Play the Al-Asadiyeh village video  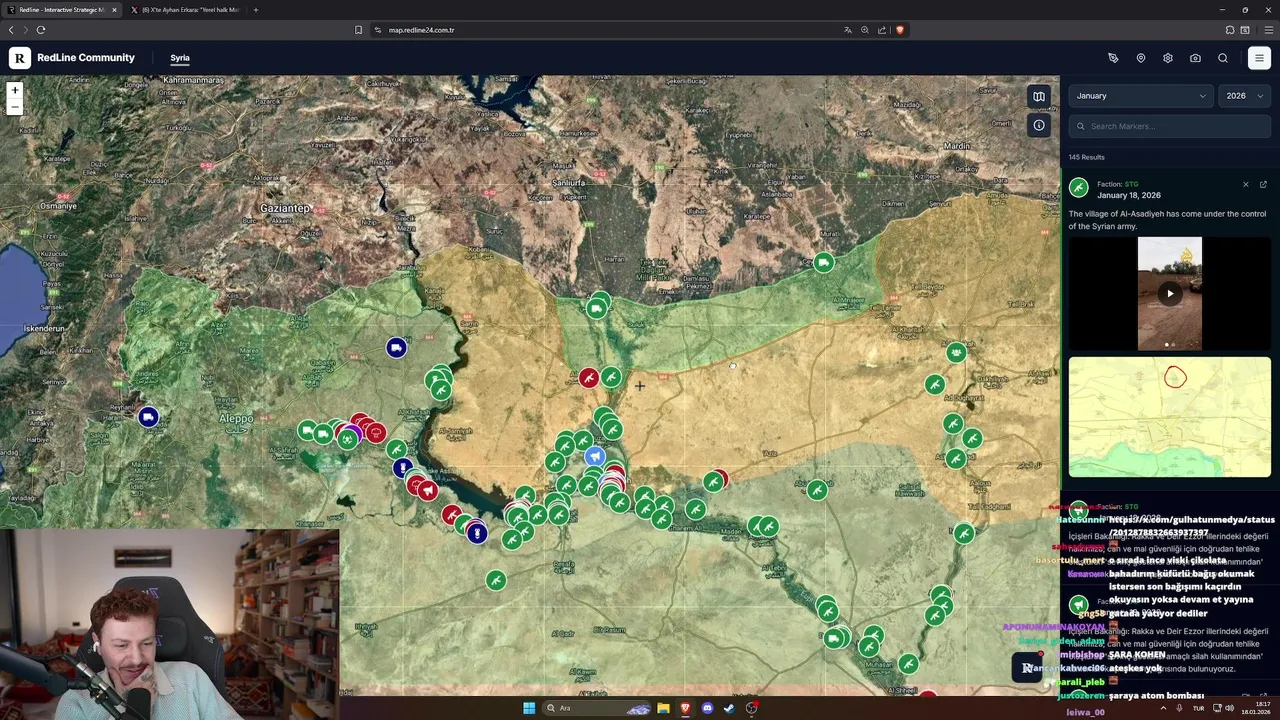coord(1170,293)
